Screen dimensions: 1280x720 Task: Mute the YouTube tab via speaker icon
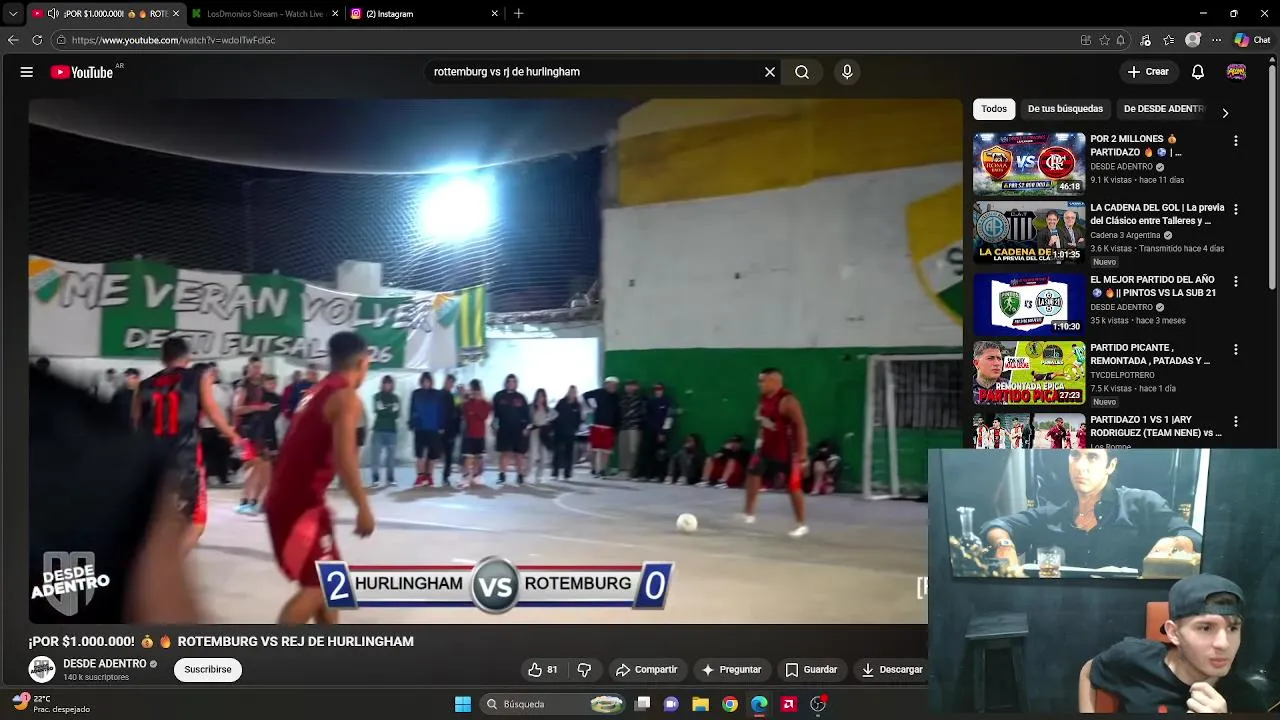point(52,14)
